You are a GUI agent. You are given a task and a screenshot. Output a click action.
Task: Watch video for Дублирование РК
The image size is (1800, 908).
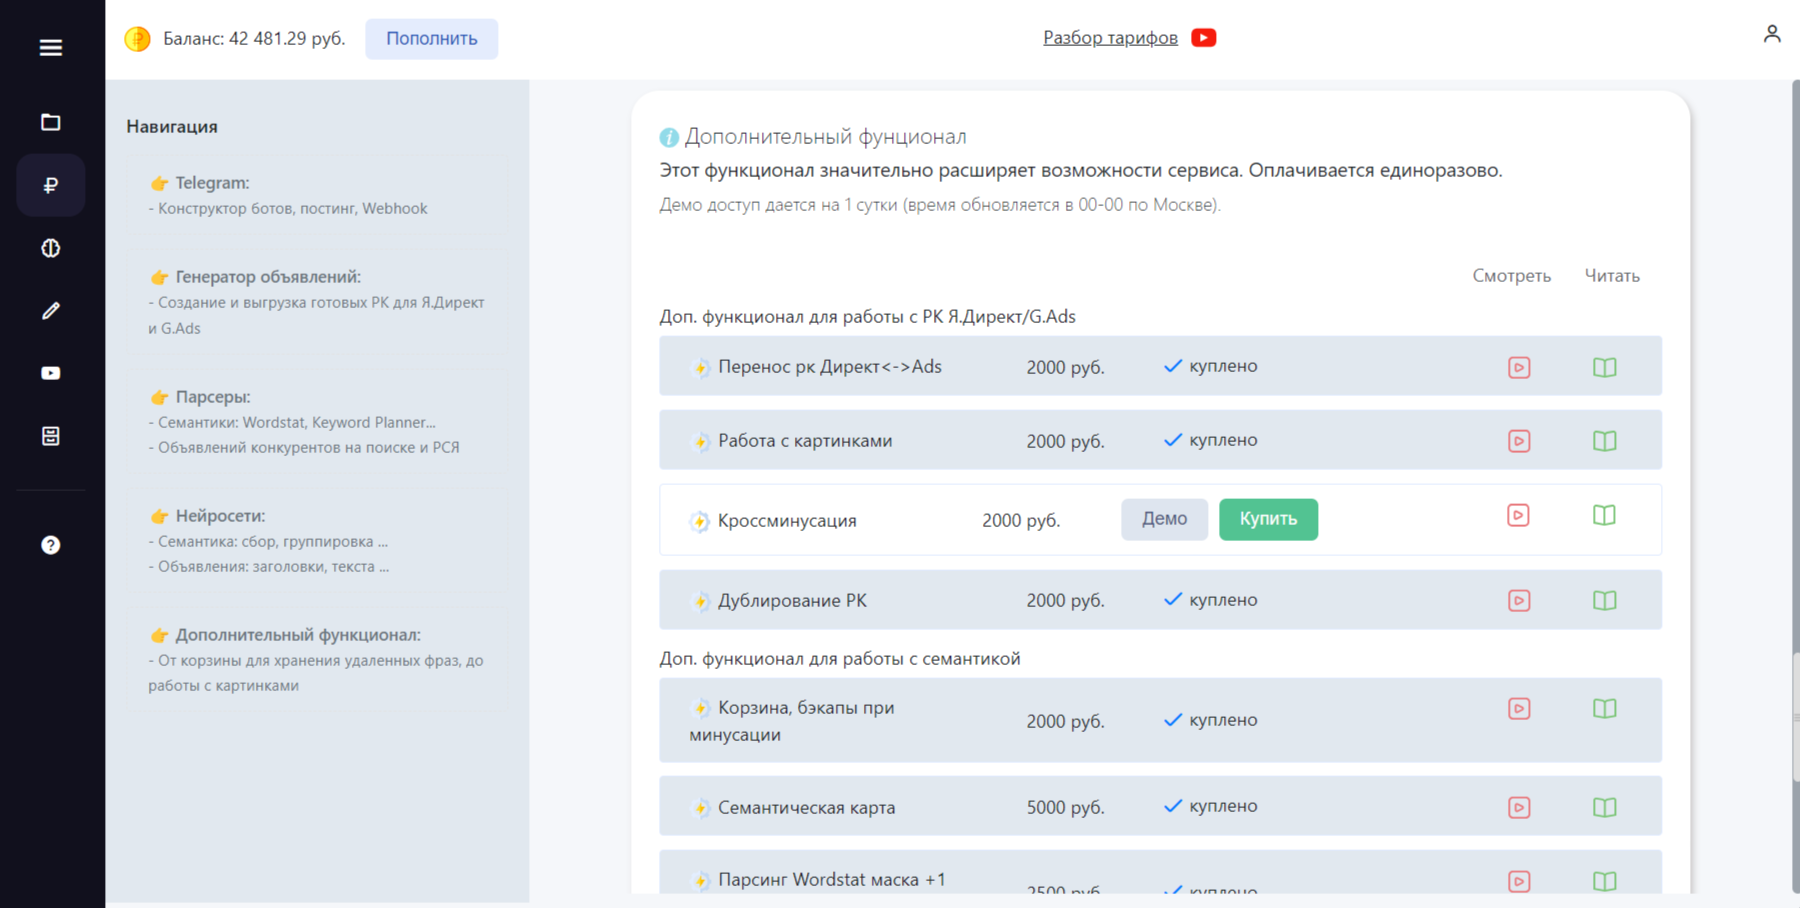[1519, 601]
